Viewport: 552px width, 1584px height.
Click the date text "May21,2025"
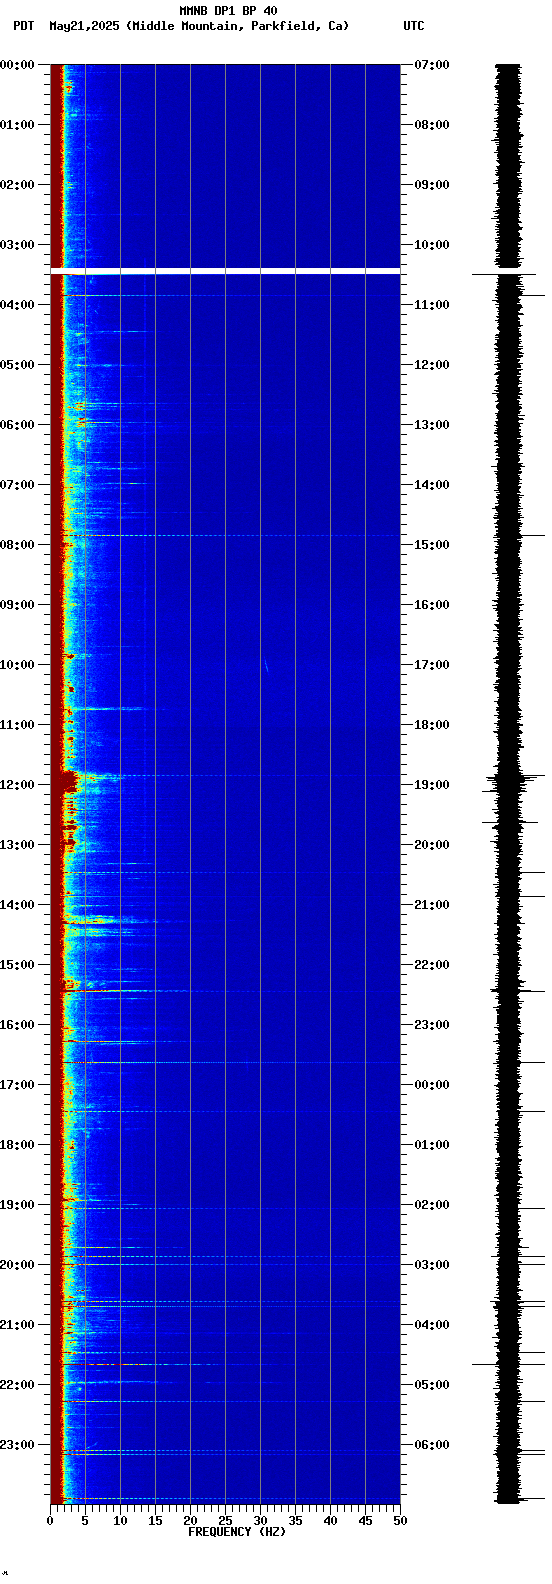(84, 26)
